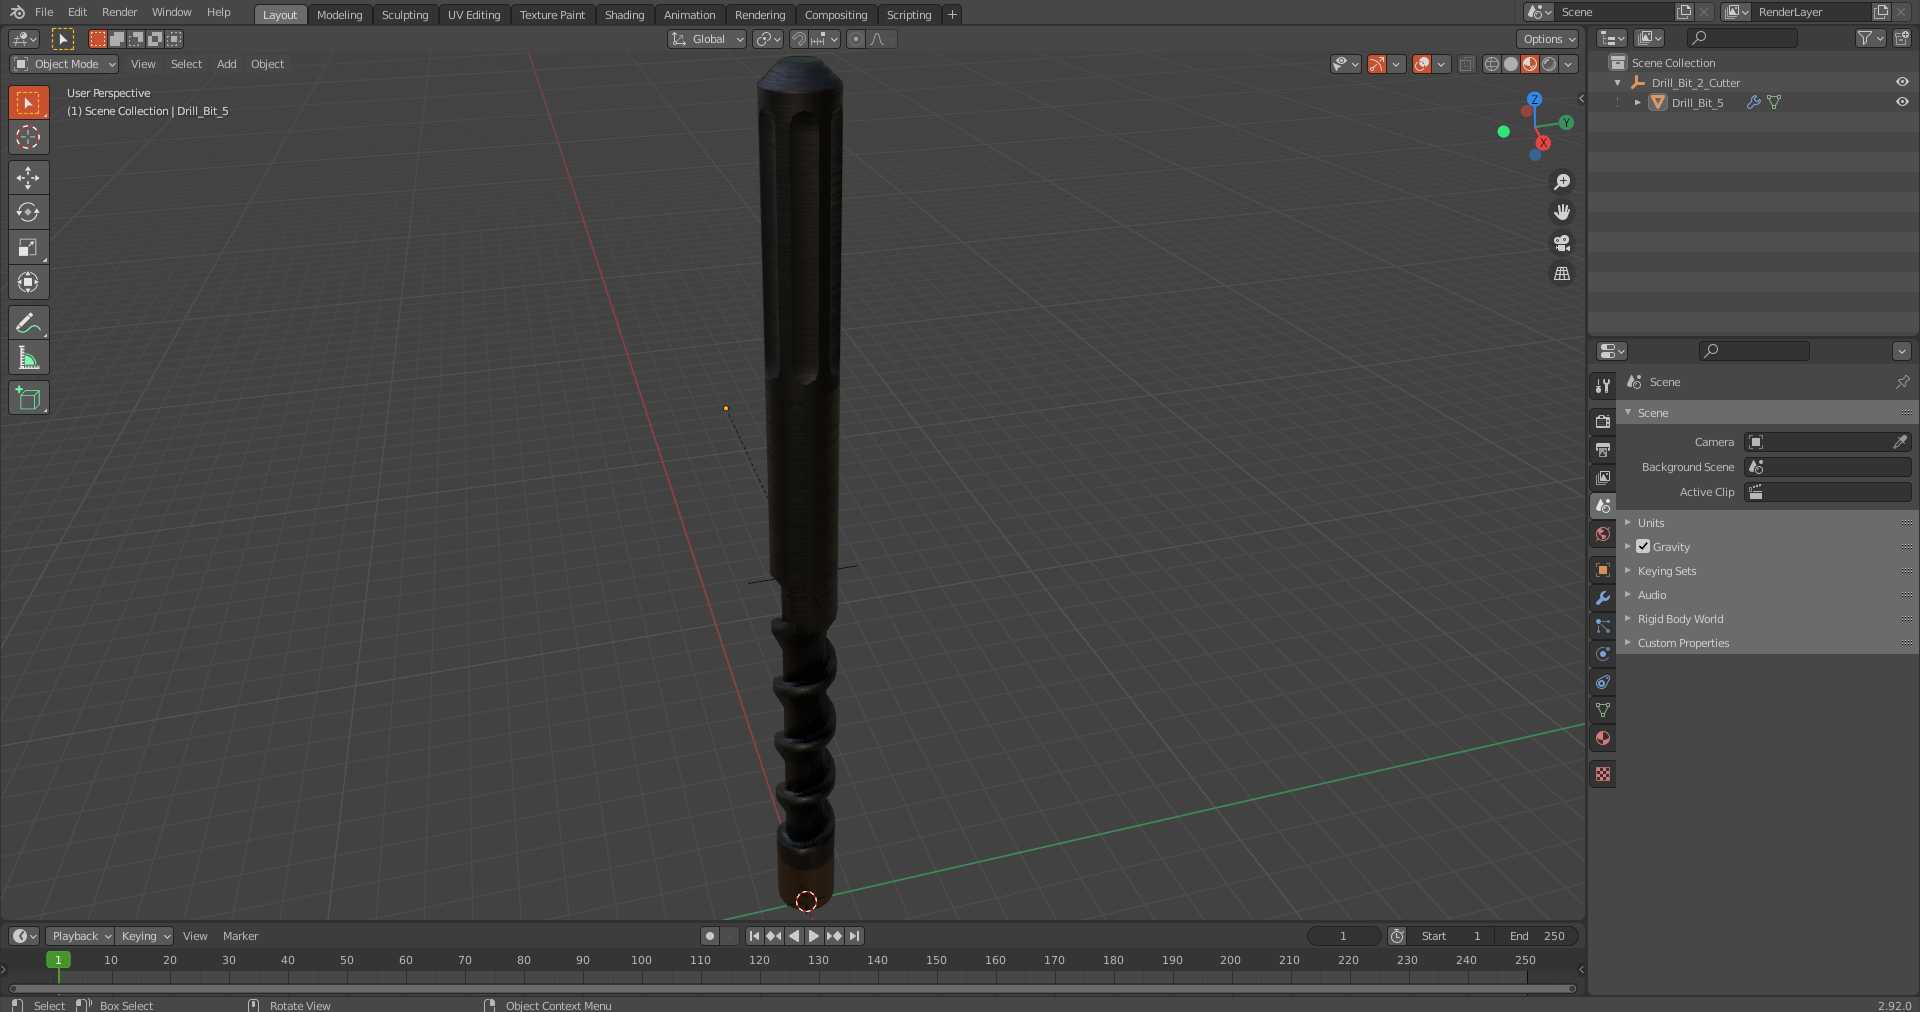This screenshot has width=1920, height=1012.
Task: Activate the Cursor tool
Action: click(28, 137)
